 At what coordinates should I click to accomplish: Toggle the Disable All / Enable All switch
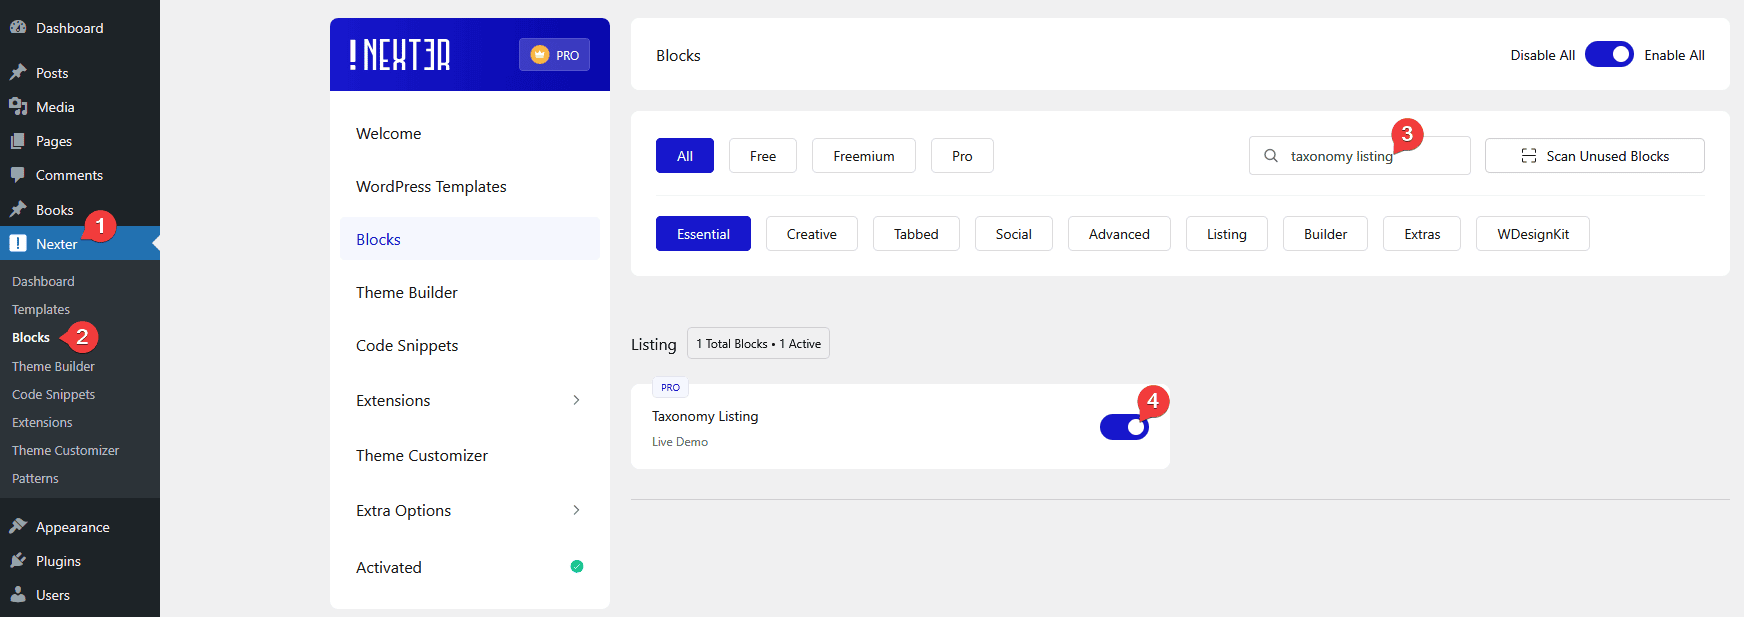tap(1609, 55)
